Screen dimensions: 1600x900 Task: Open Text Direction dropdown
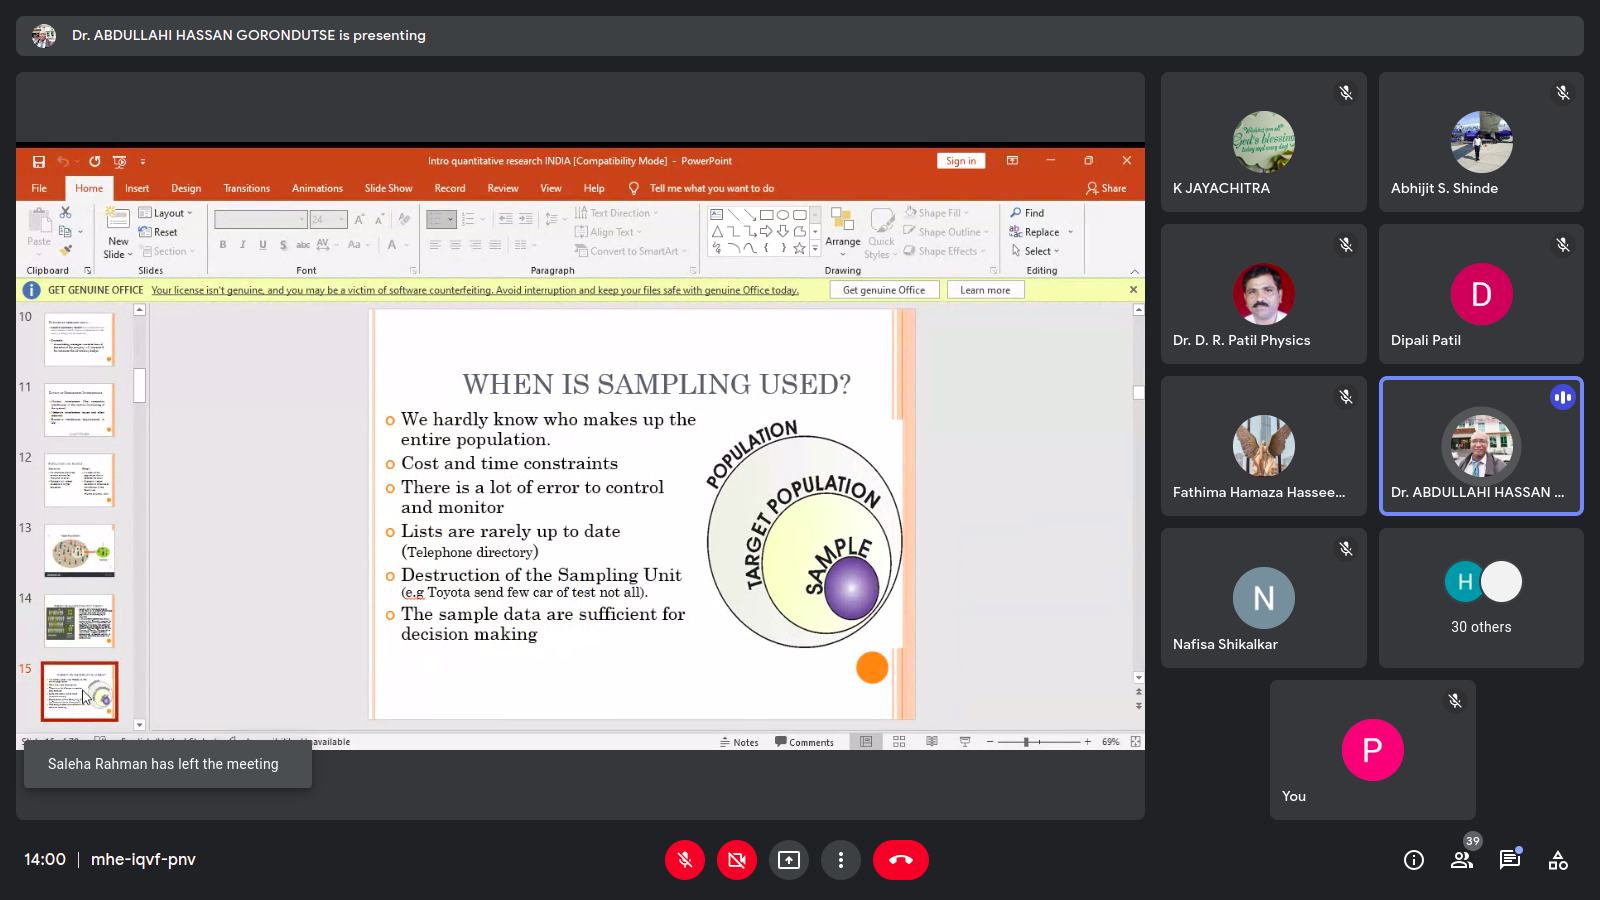pos(617,213)
